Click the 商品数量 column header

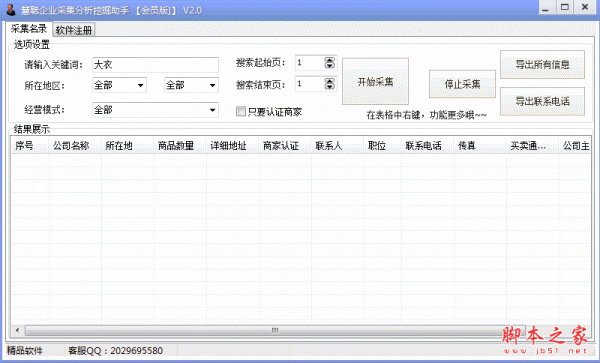[x=180, y=145]
